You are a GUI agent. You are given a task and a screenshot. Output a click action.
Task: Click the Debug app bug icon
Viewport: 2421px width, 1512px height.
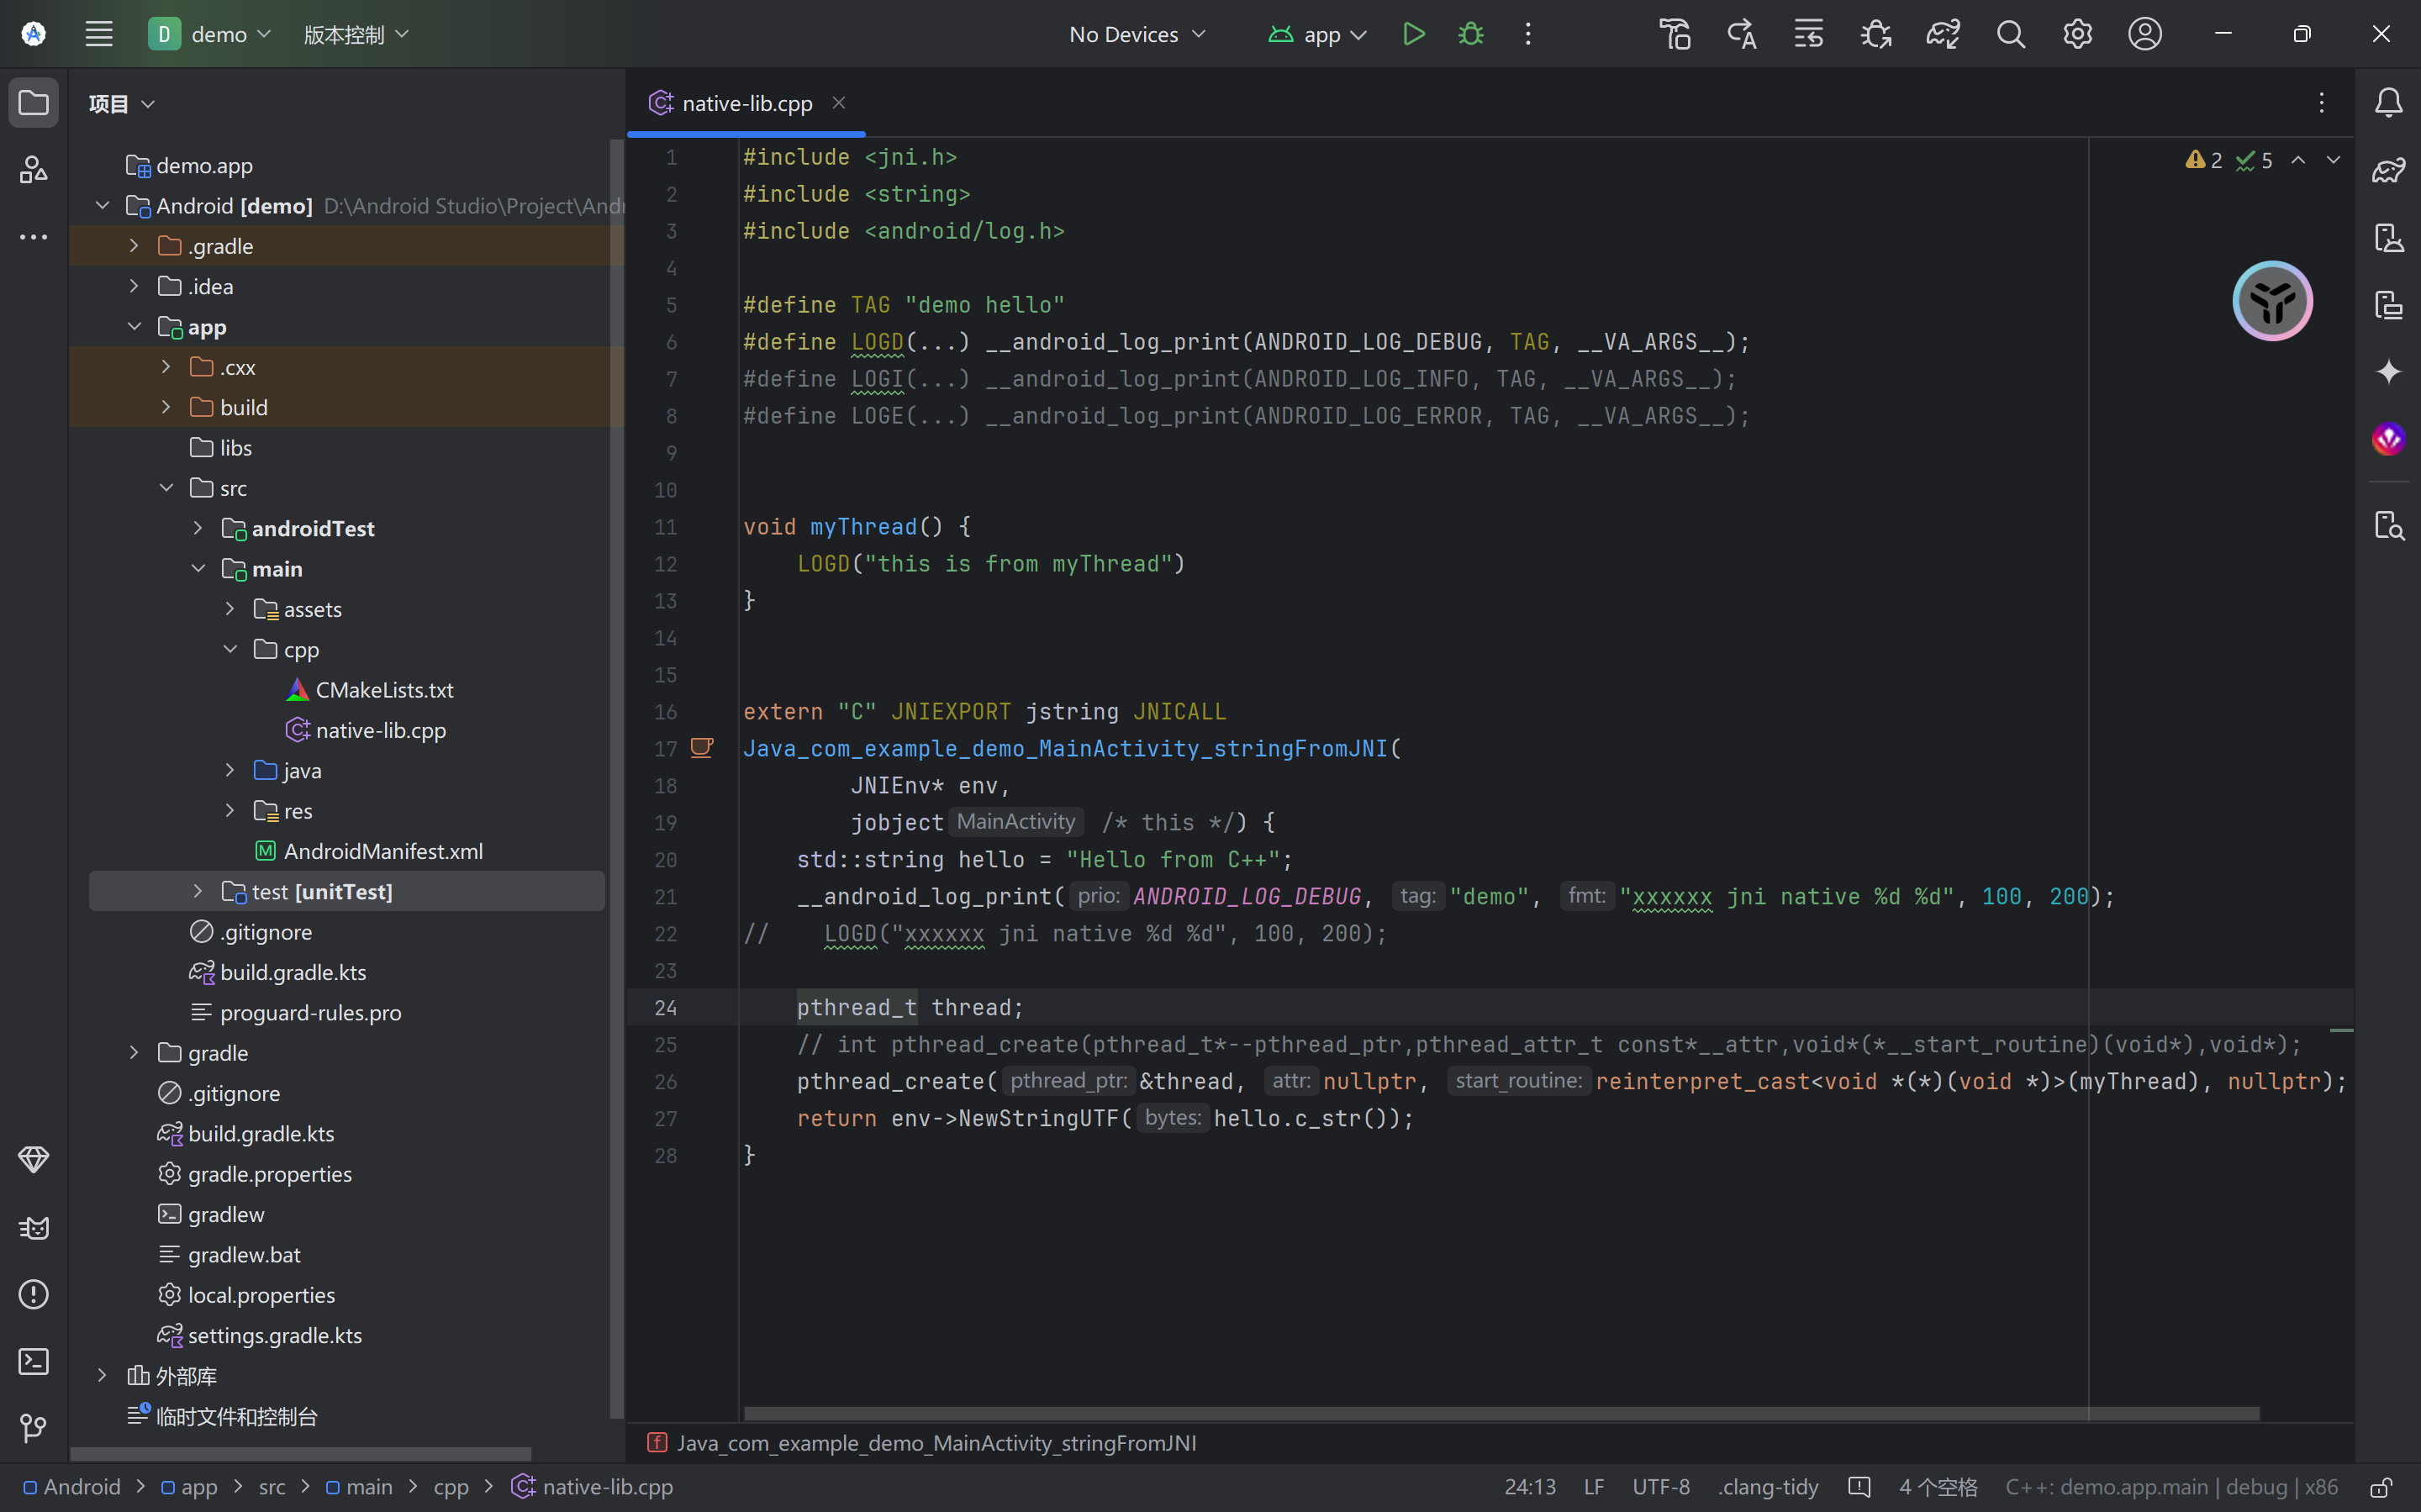click(x=1470, y=34)
